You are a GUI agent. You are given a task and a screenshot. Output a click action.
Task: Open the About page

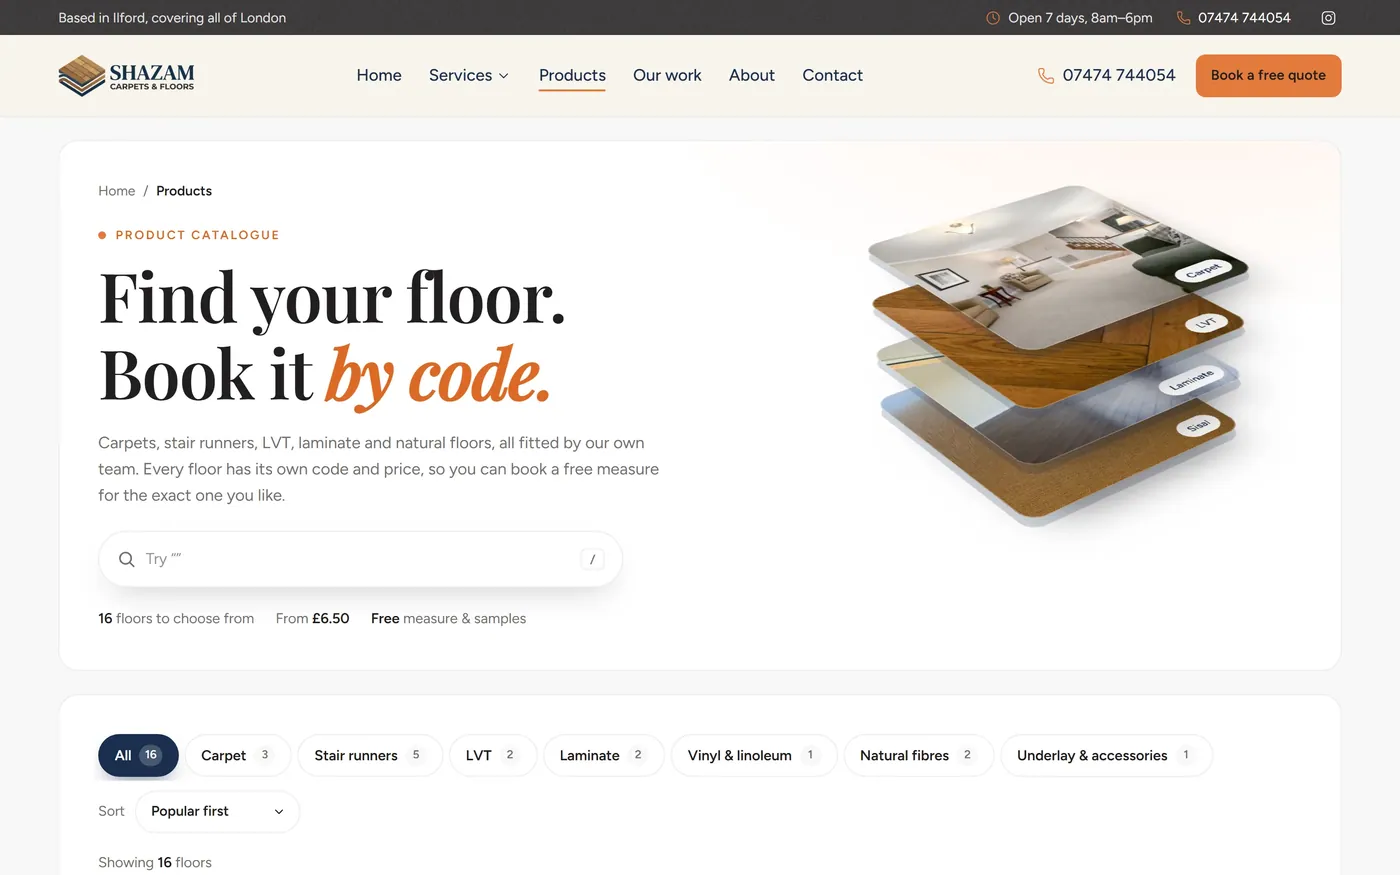tap(752, 75)
